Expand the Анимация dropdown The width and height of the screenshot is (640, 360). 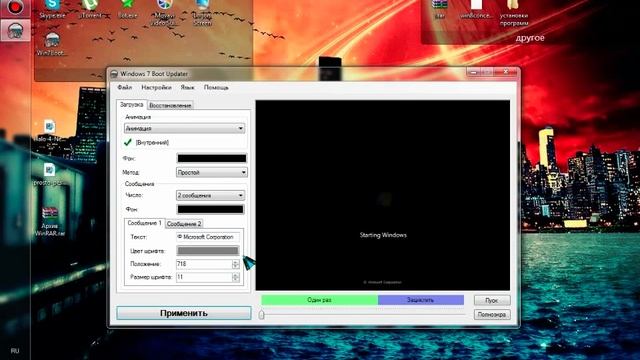[x=184, y=128]
